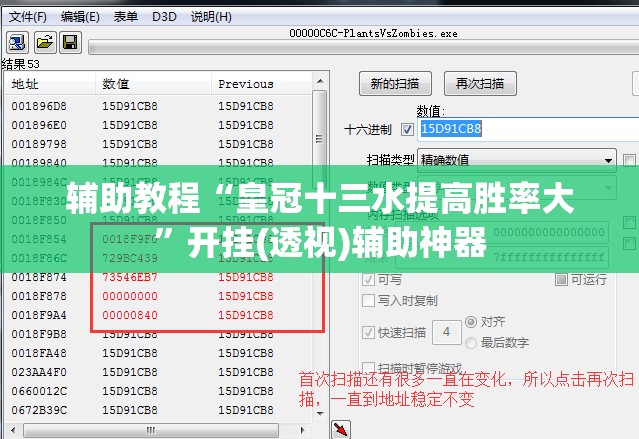The width and height of the screenshot is (639, 439).
Task: Click the 再次扫描 next scan button
Action: [x=480, y=84]
